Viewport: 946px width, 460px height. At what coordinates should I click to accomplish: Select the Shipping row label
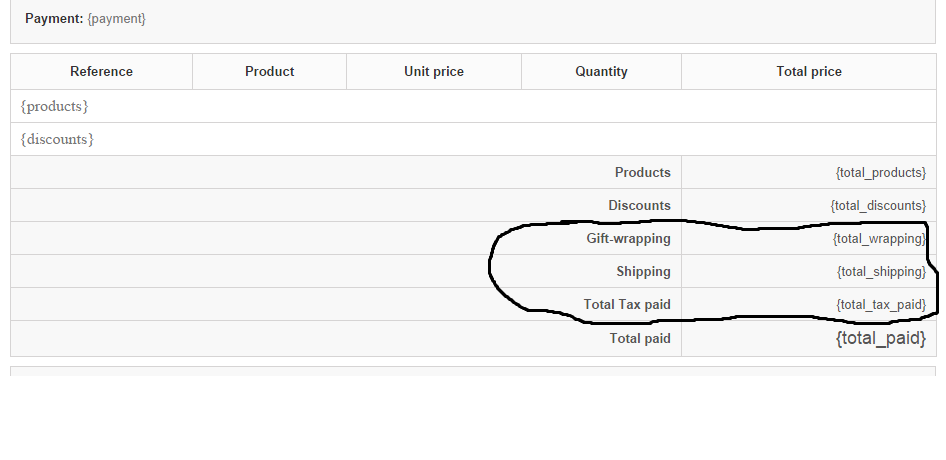pos(643,271)
